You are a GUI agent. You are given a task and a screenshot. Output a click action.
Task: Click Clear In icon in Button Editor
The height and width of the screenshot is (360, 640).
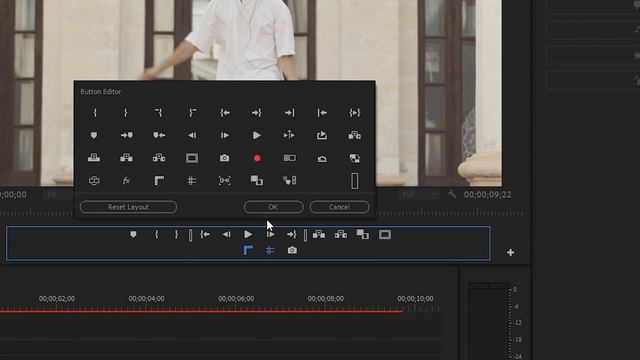159,113
